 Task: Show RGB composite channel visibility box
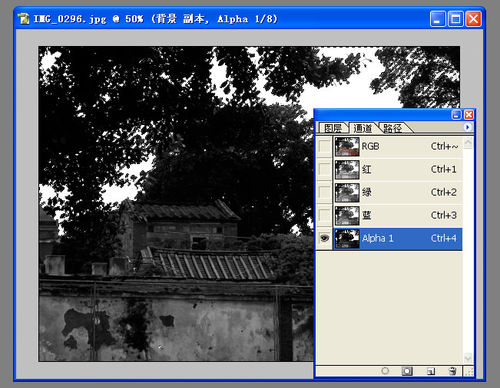(324, 146)
